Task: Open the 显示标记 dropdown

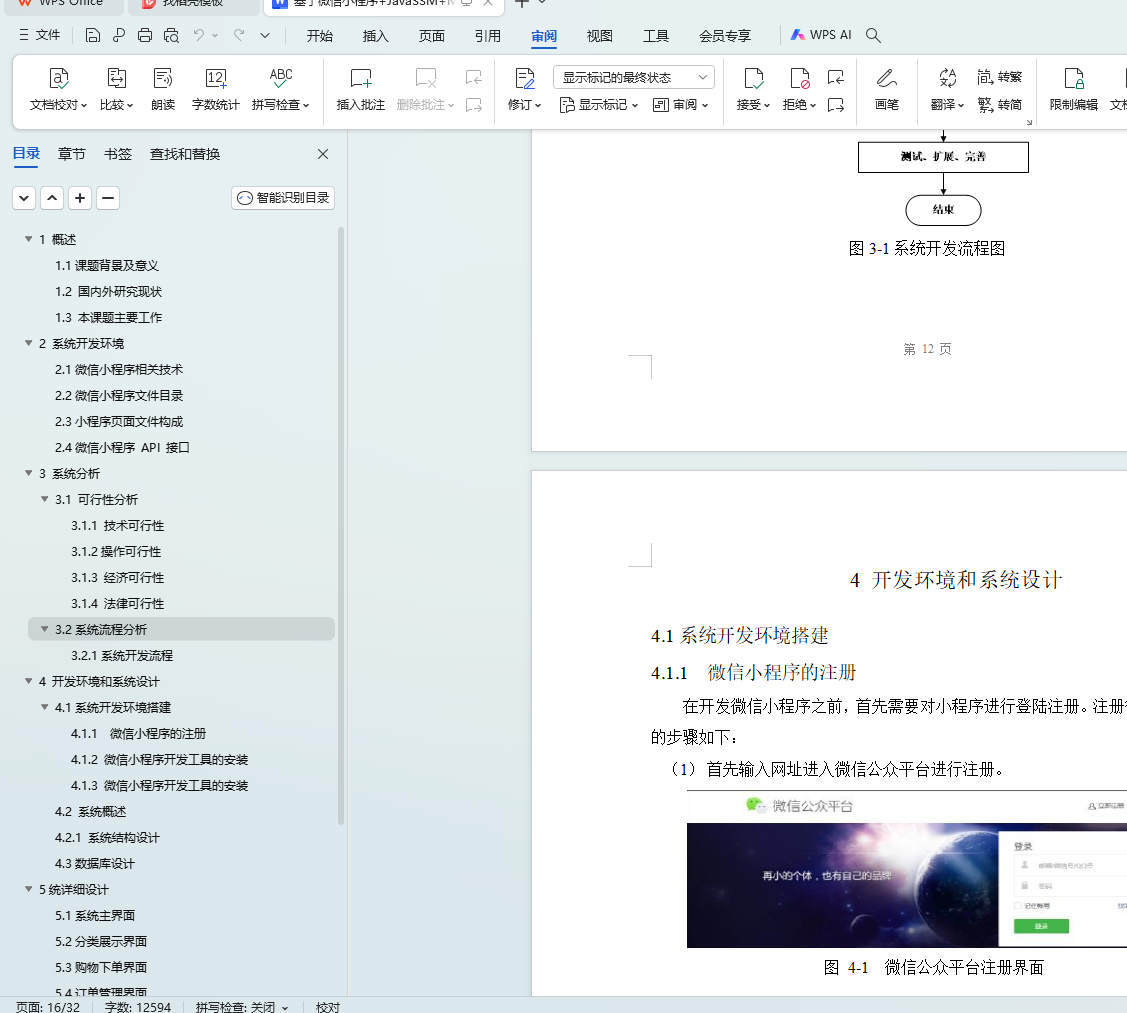Action: tap(599, 105)
